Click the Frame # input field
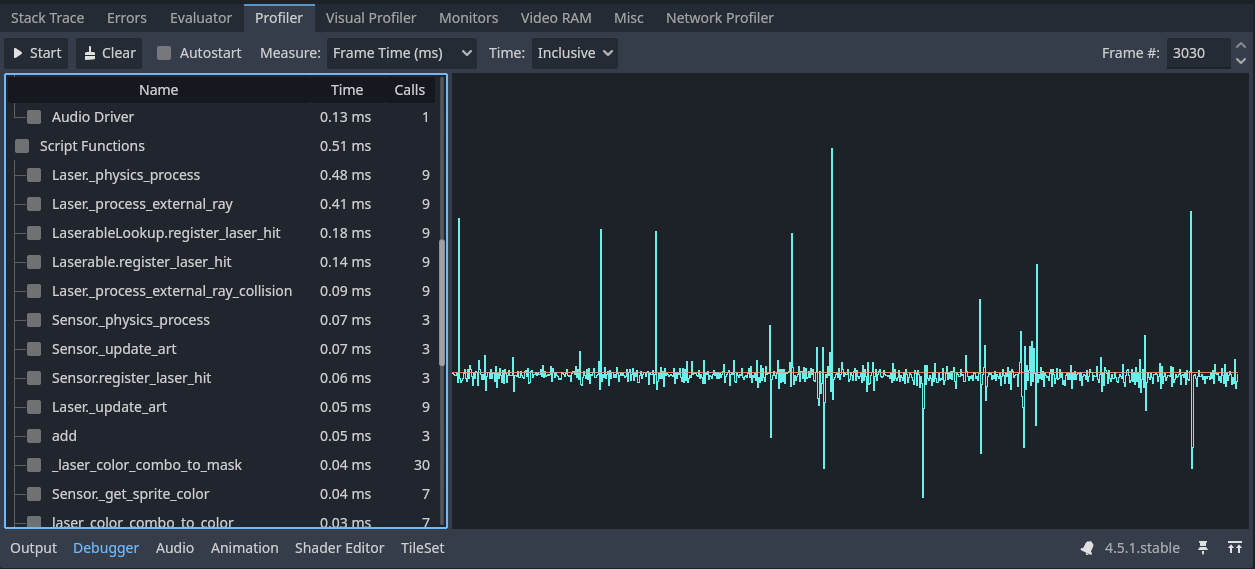The height and width of the screenshot is (569, 1255). coord(1195,53)
